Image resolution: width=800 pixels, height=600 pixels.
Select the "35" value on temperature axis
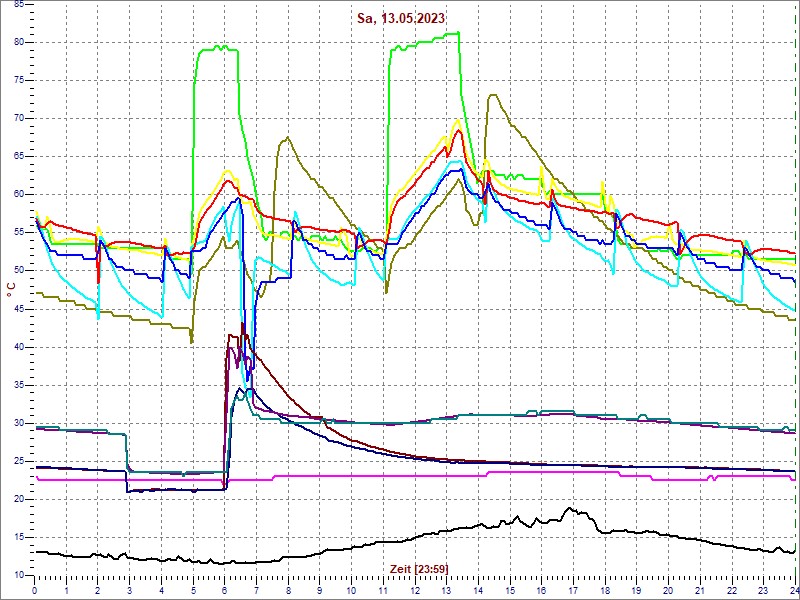click(x=19, y=385)
